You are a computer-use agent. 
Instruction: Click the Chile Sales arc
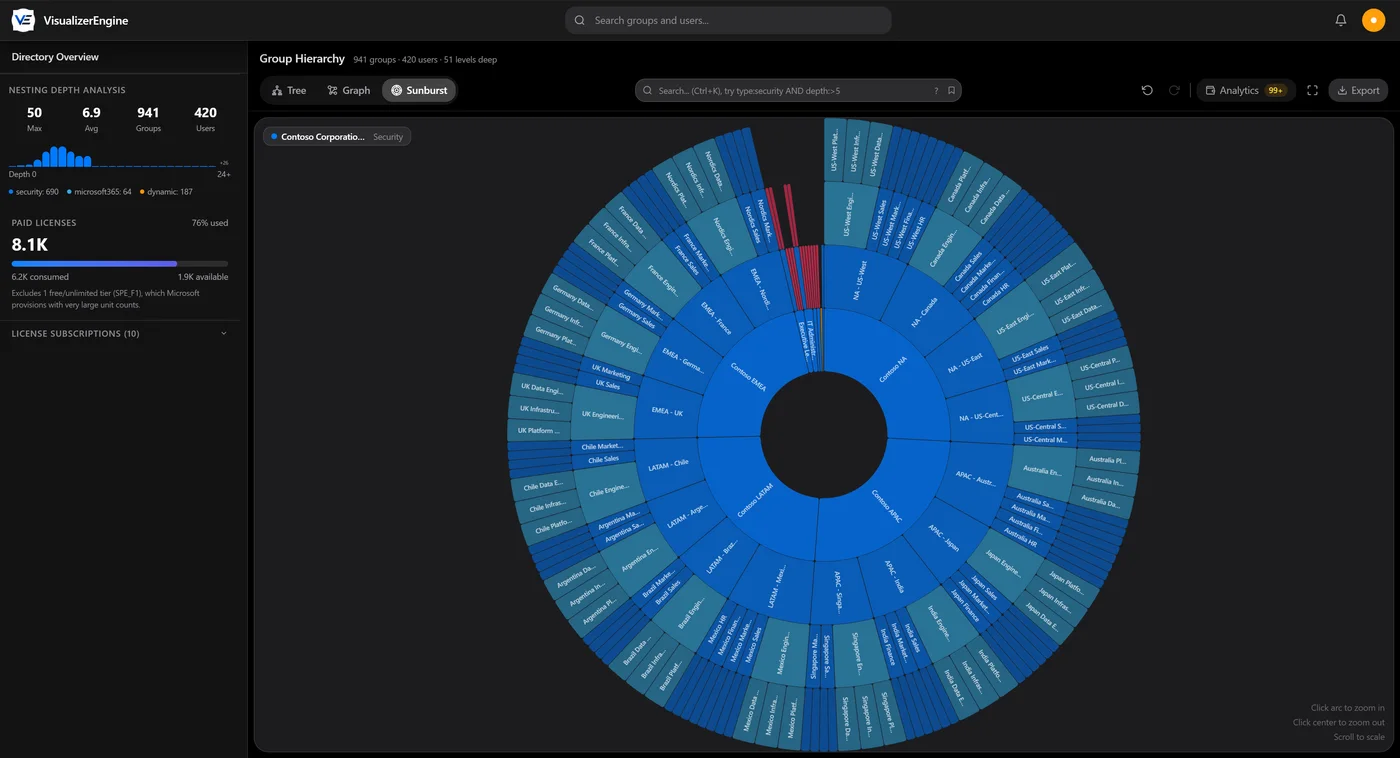coord(603,460)
